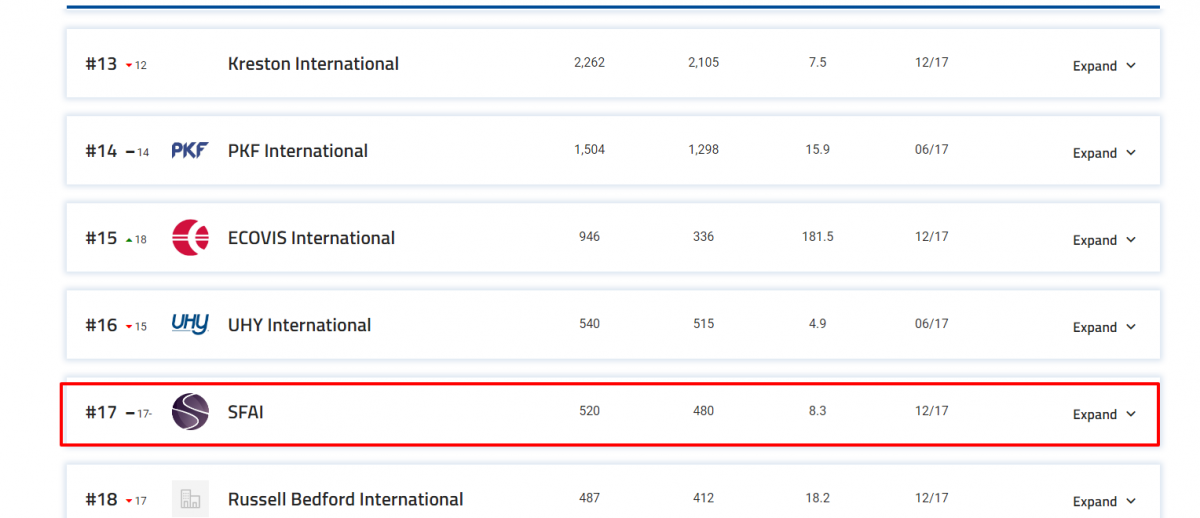The height and width of the screenshot is (518, 1200).
Task: Select SFAI's 12/17 date
Action: click(931, 410)
